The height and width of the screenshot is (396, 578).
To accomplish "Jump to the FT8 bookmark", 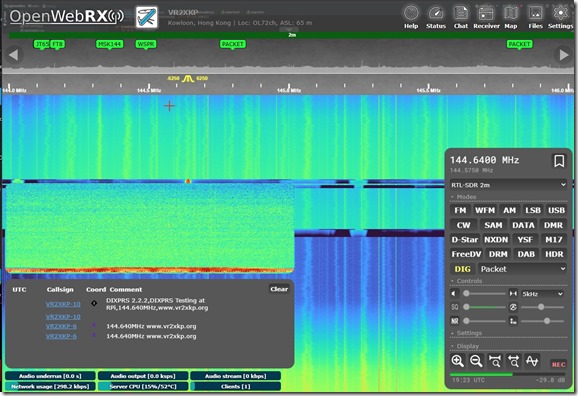I will (x=58, y=44).
